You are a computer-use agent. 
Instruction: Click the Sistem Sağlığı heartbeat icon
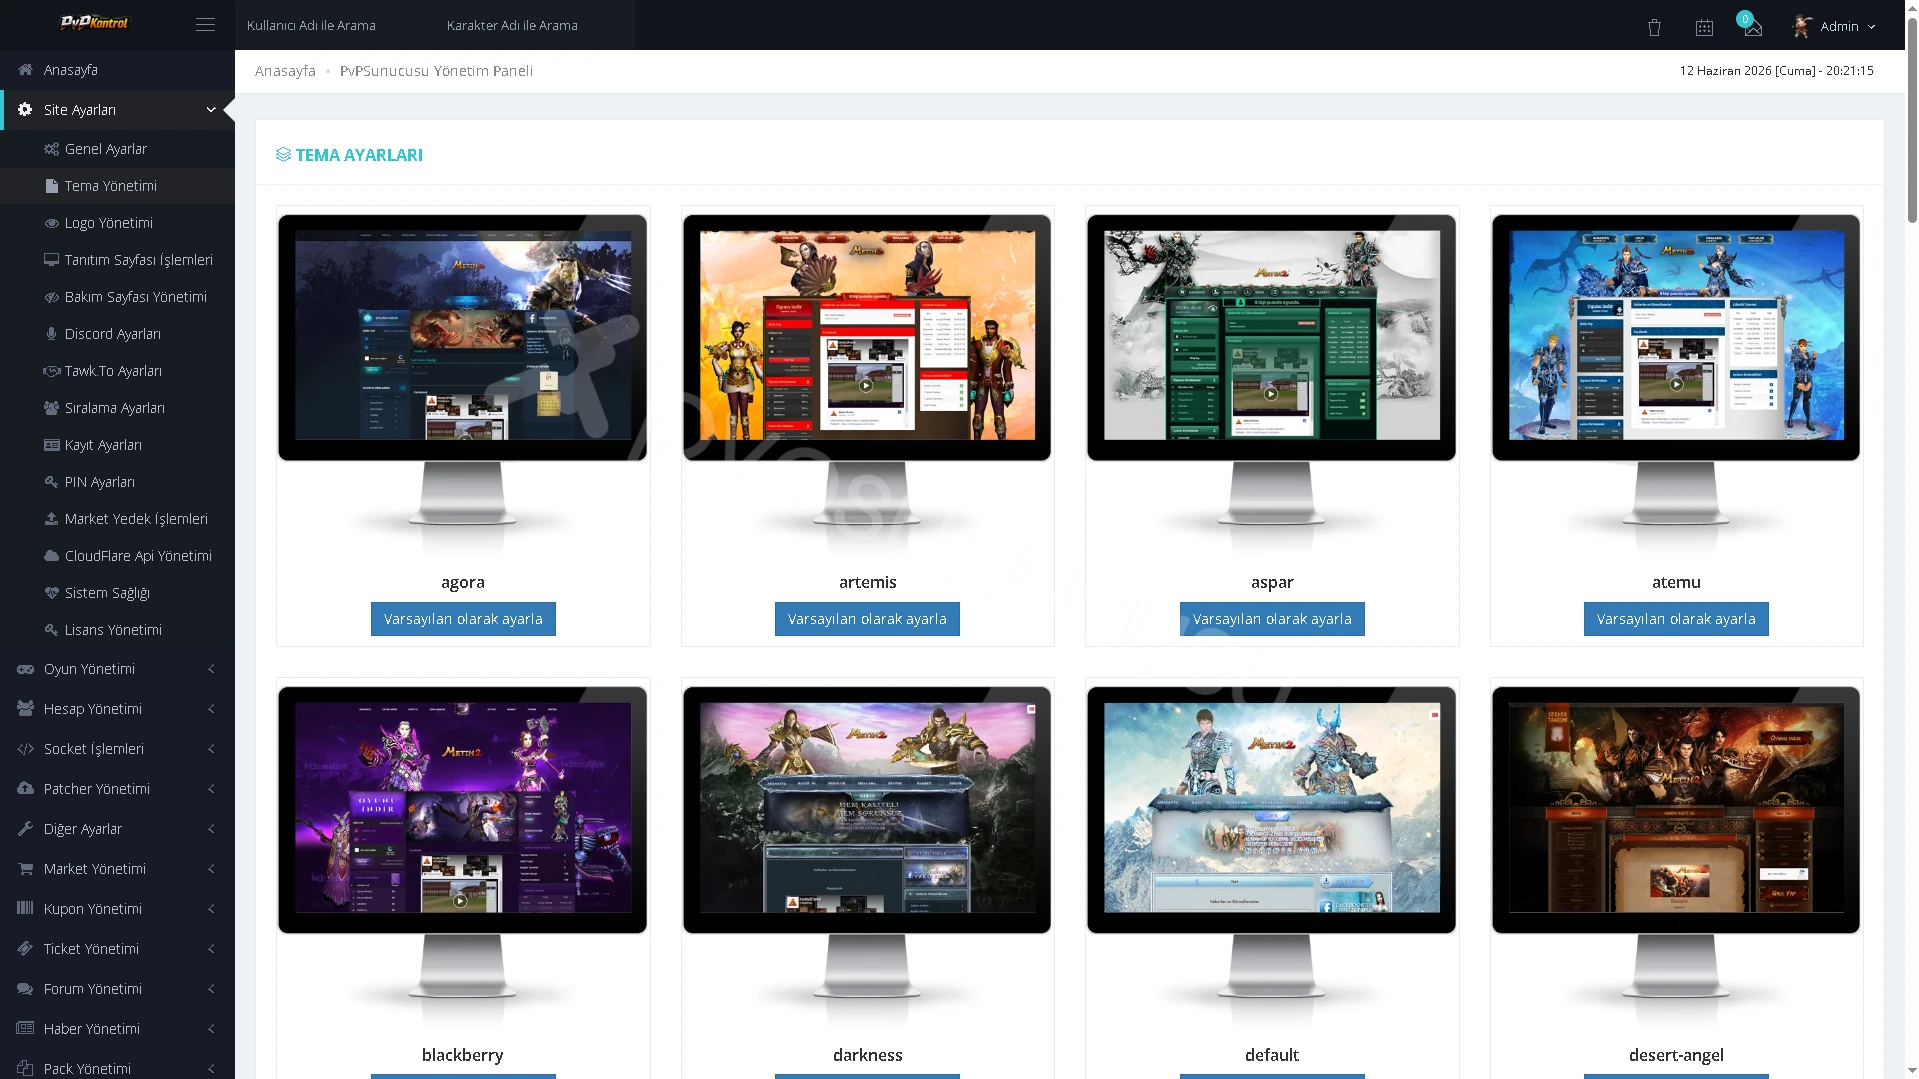click(x=52, y=593)
